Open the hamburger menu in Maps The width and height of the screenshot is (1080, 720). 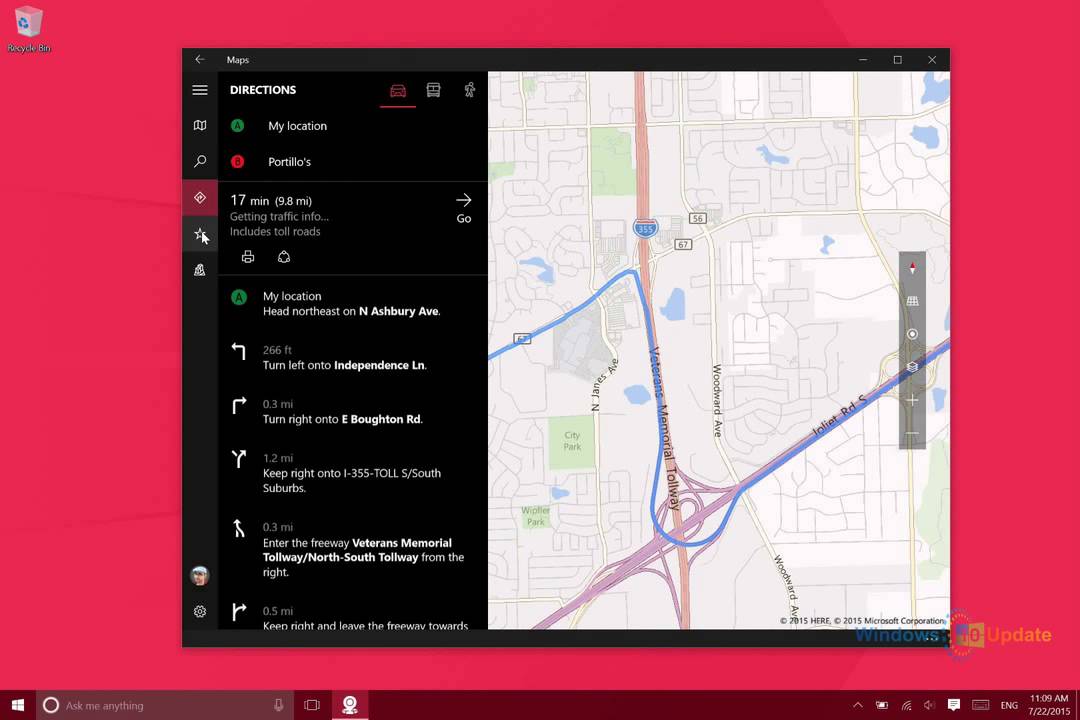(x=200, y=90)
